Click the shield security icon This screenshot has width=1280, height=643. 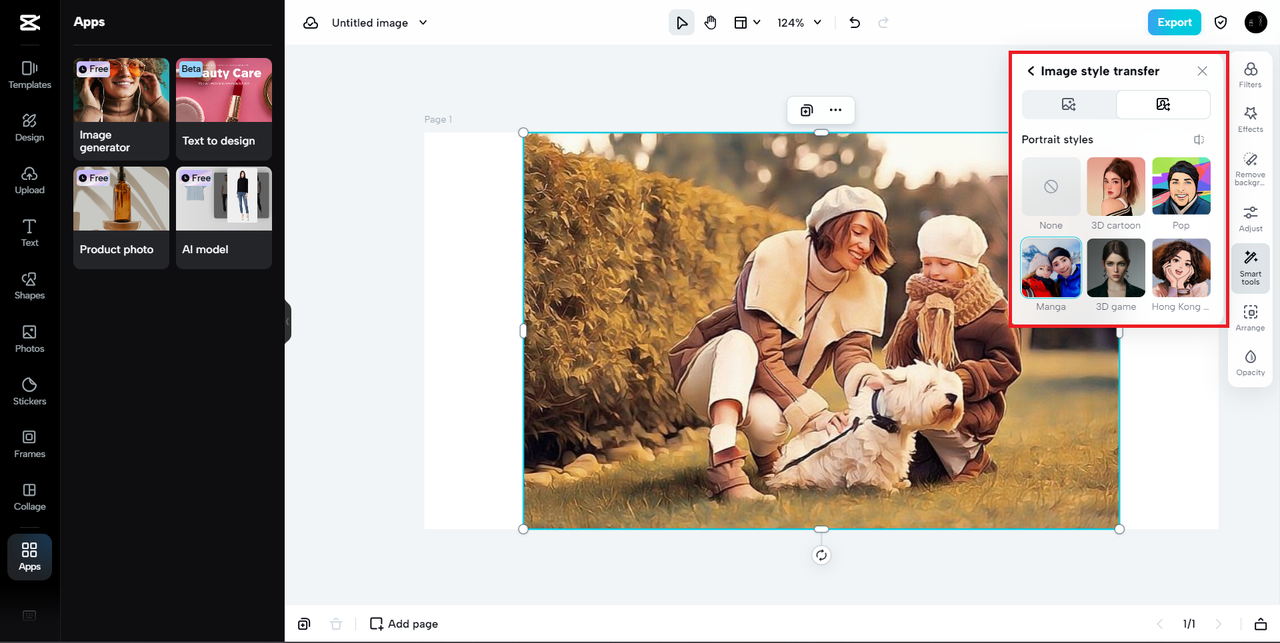pyautogui.click(x=1221, y=22)
